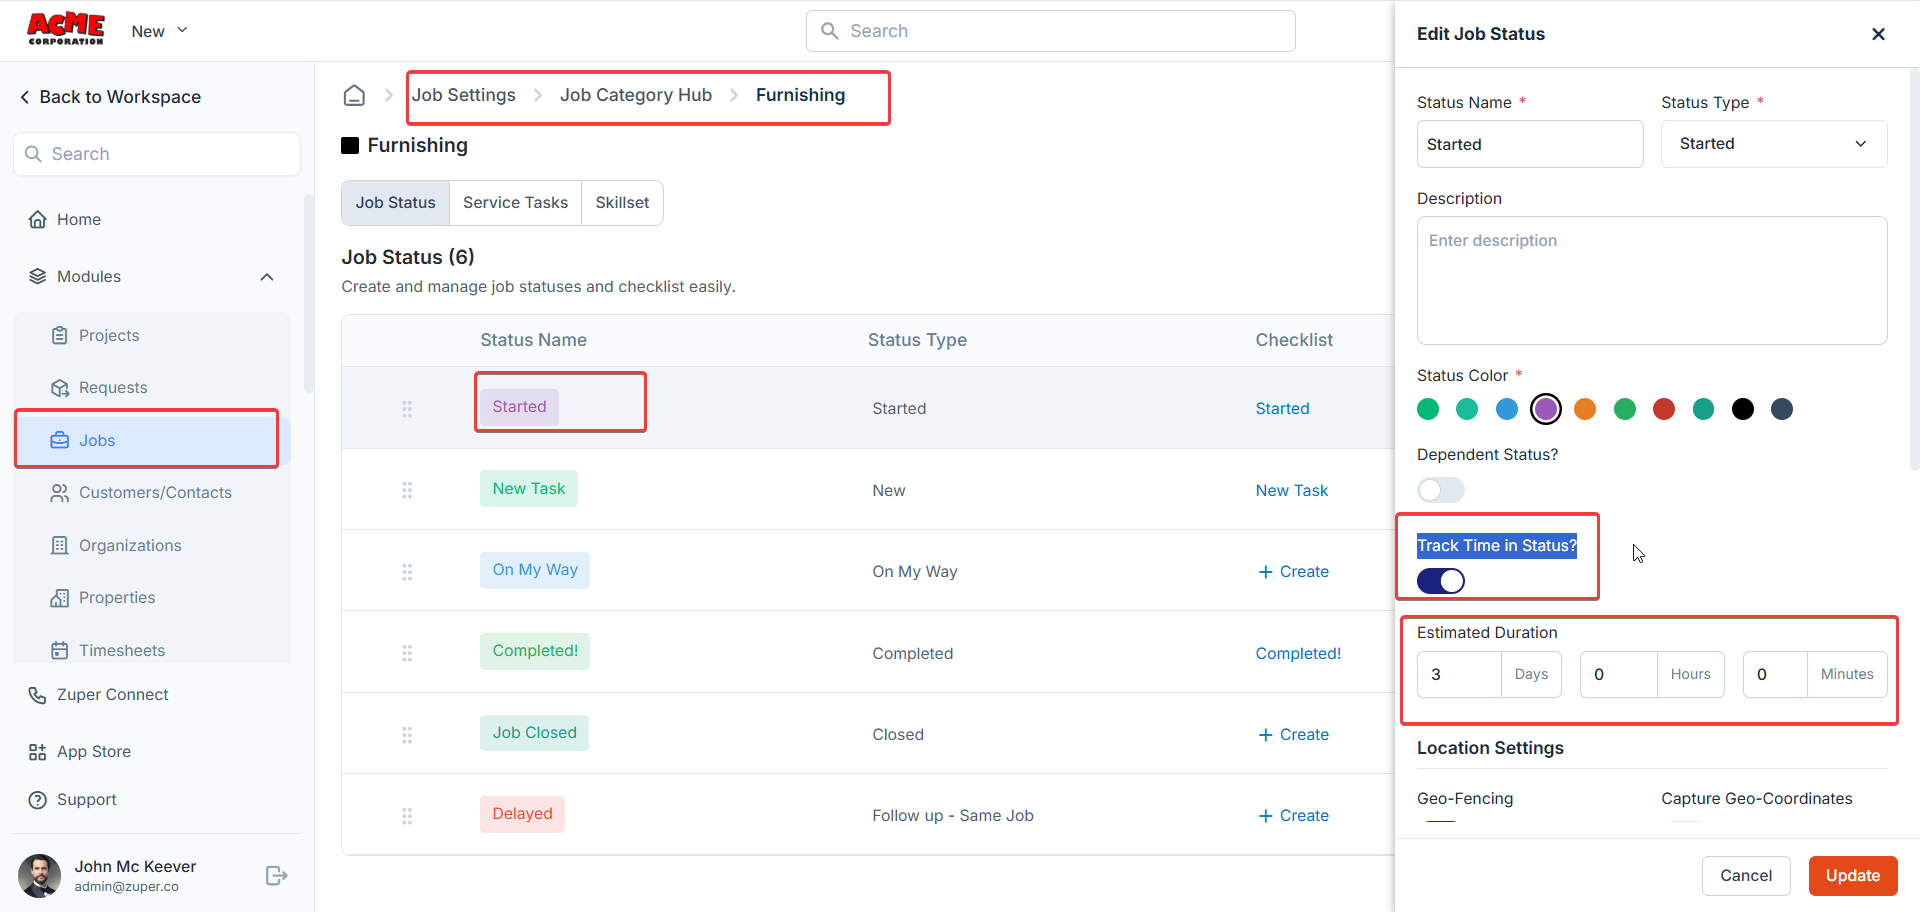This screenshot has height=912, width=1920.
Task: Click the Properties icon in the sidebar
Action: 60,598
